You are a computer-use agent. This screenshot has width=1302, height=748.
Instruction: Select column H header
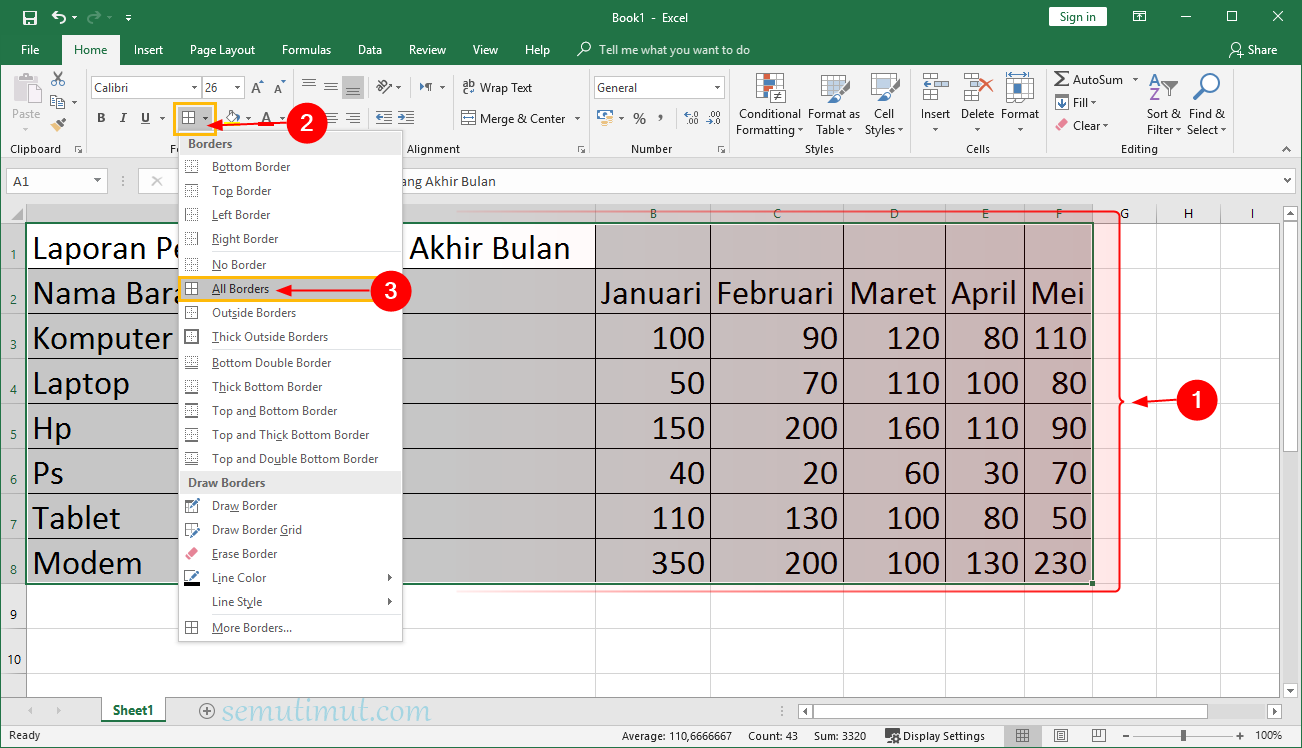tap(1188, 213)
